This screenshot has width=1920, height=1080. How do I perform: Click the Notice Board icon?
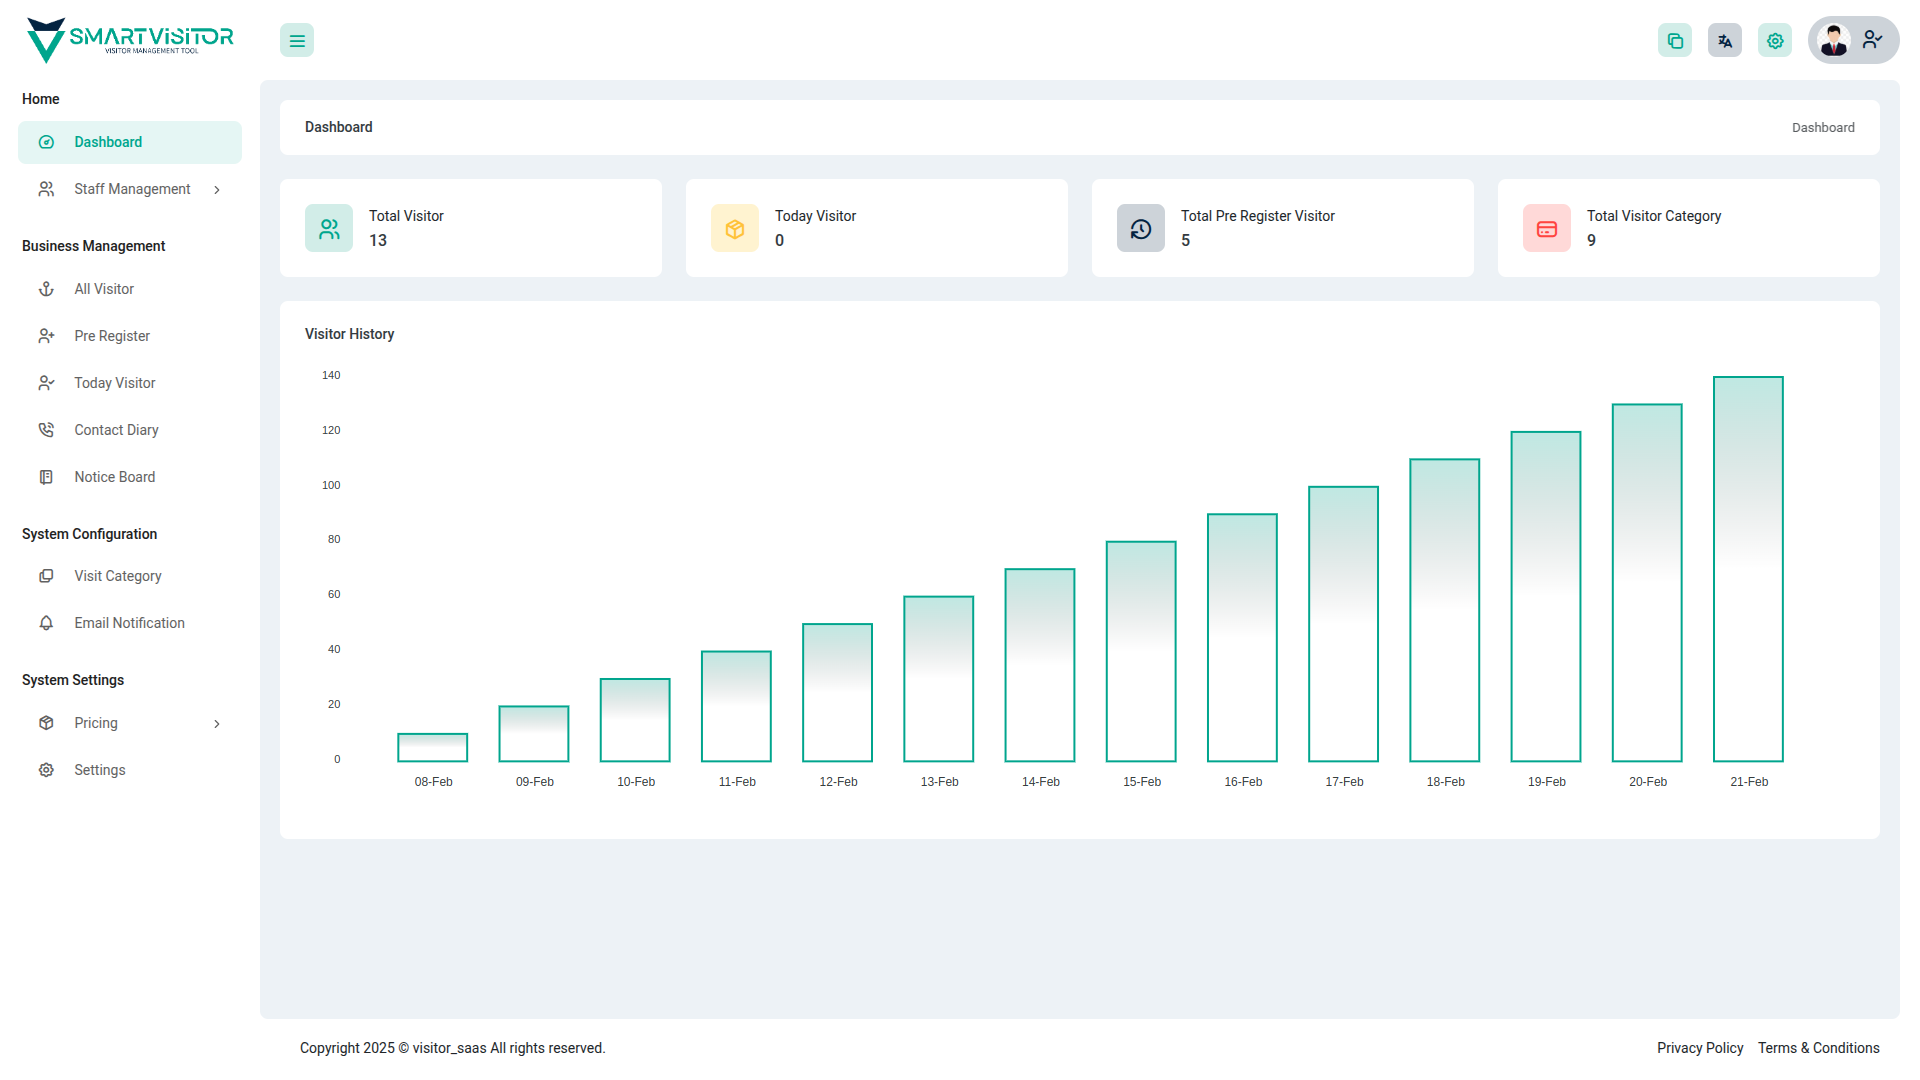tap(46, 477)
